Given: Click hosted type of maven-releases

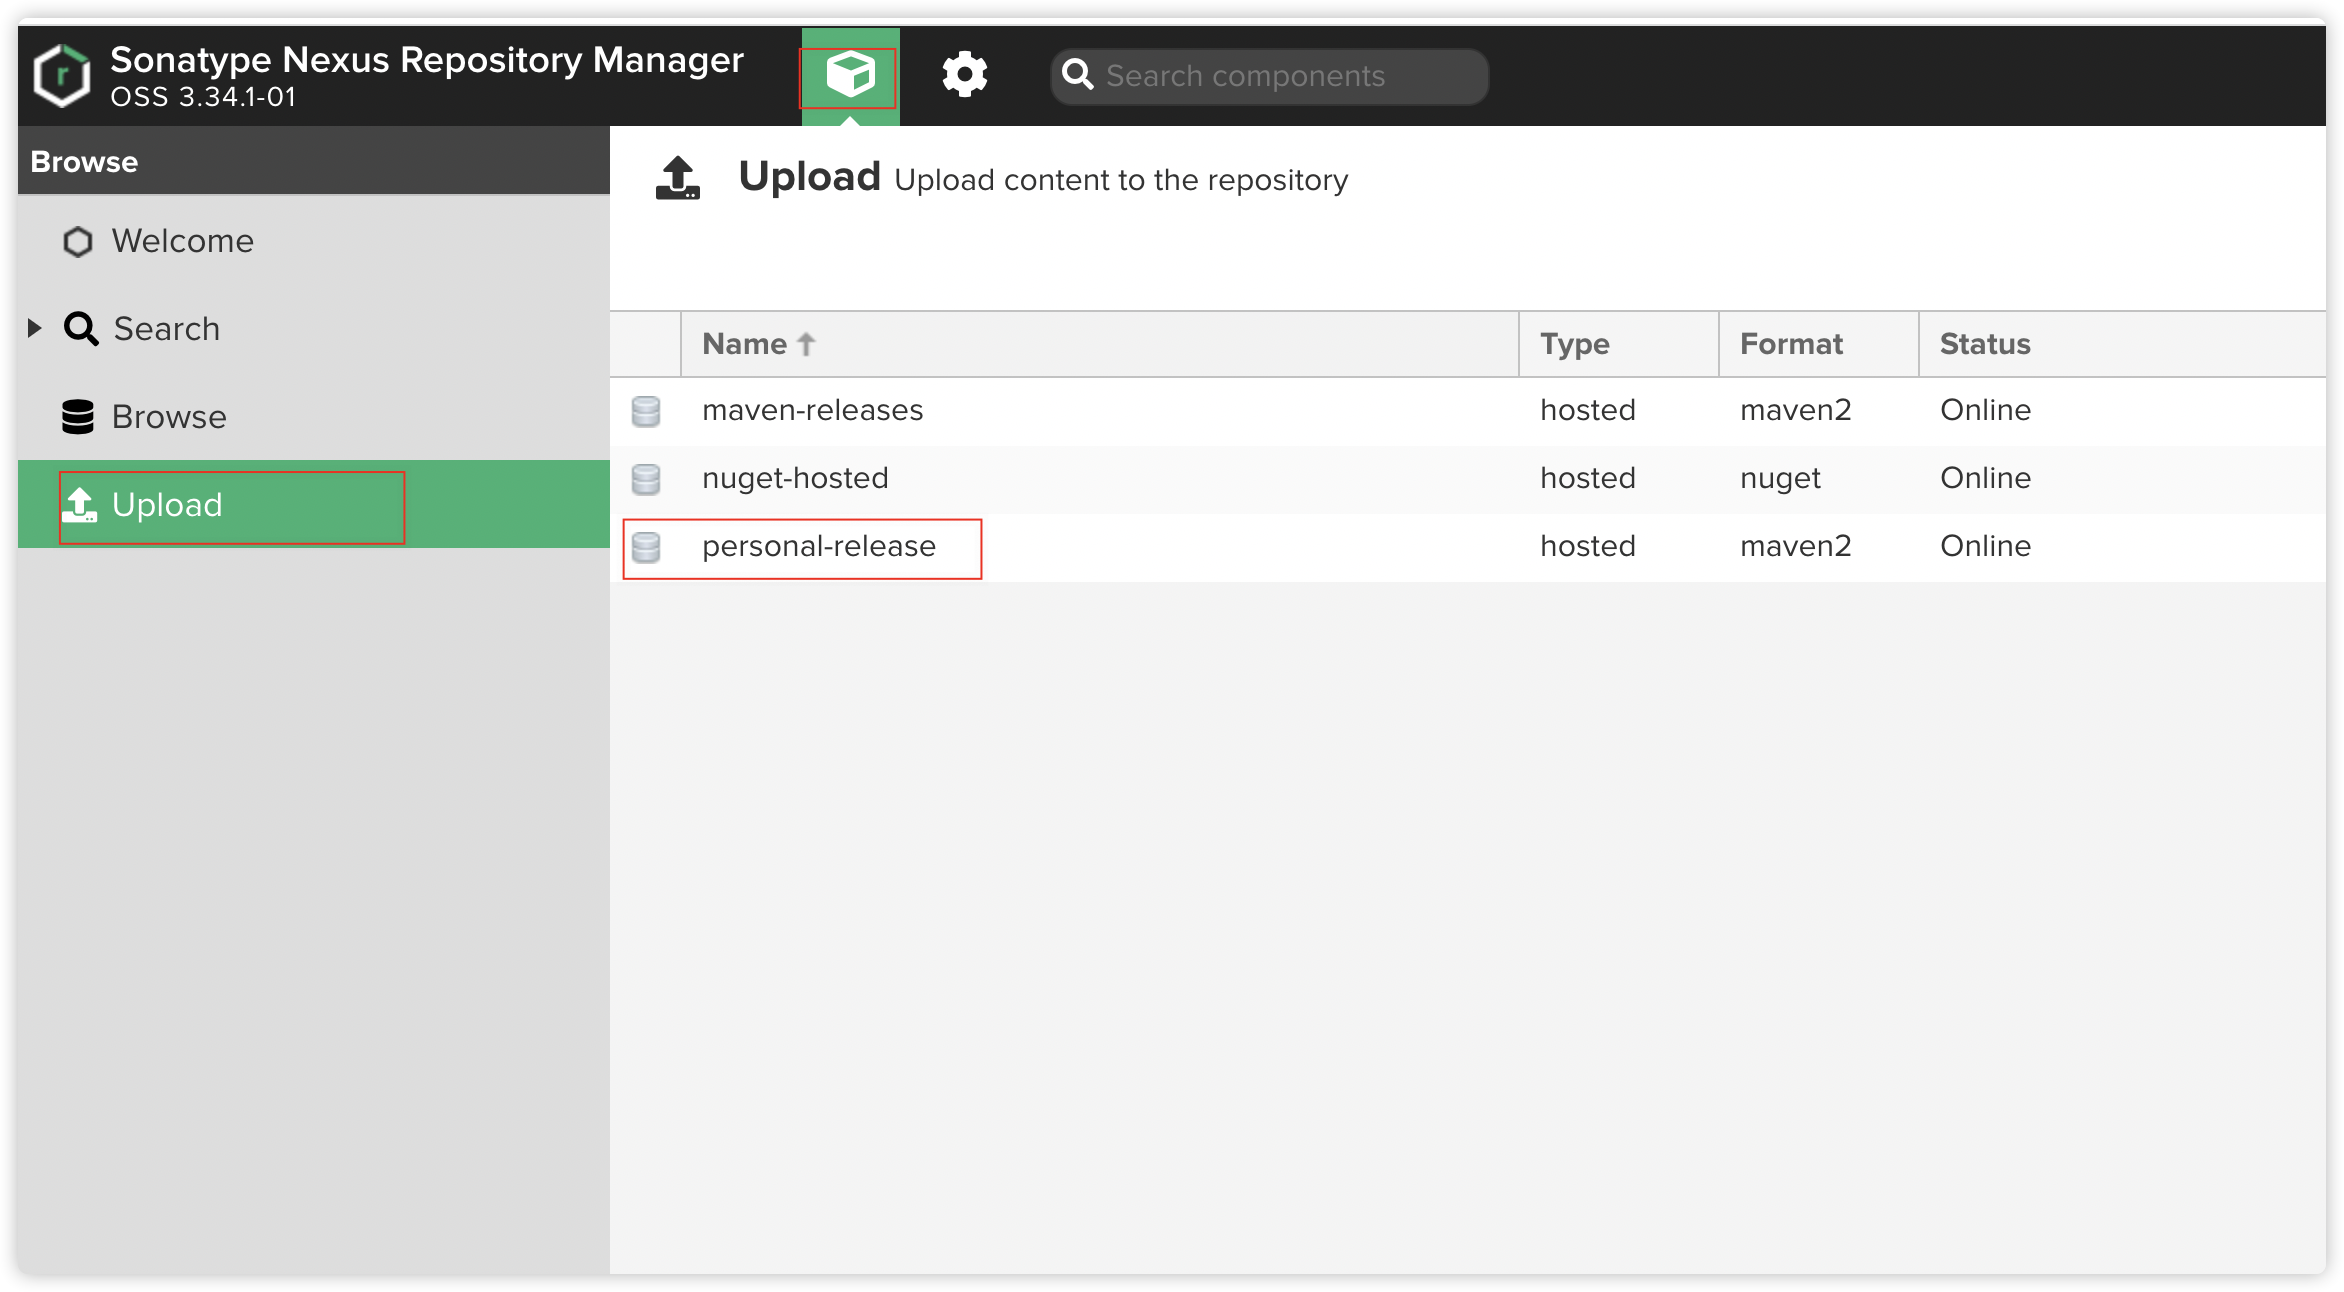Looking at the screenshot, I should coord(1587,410).
